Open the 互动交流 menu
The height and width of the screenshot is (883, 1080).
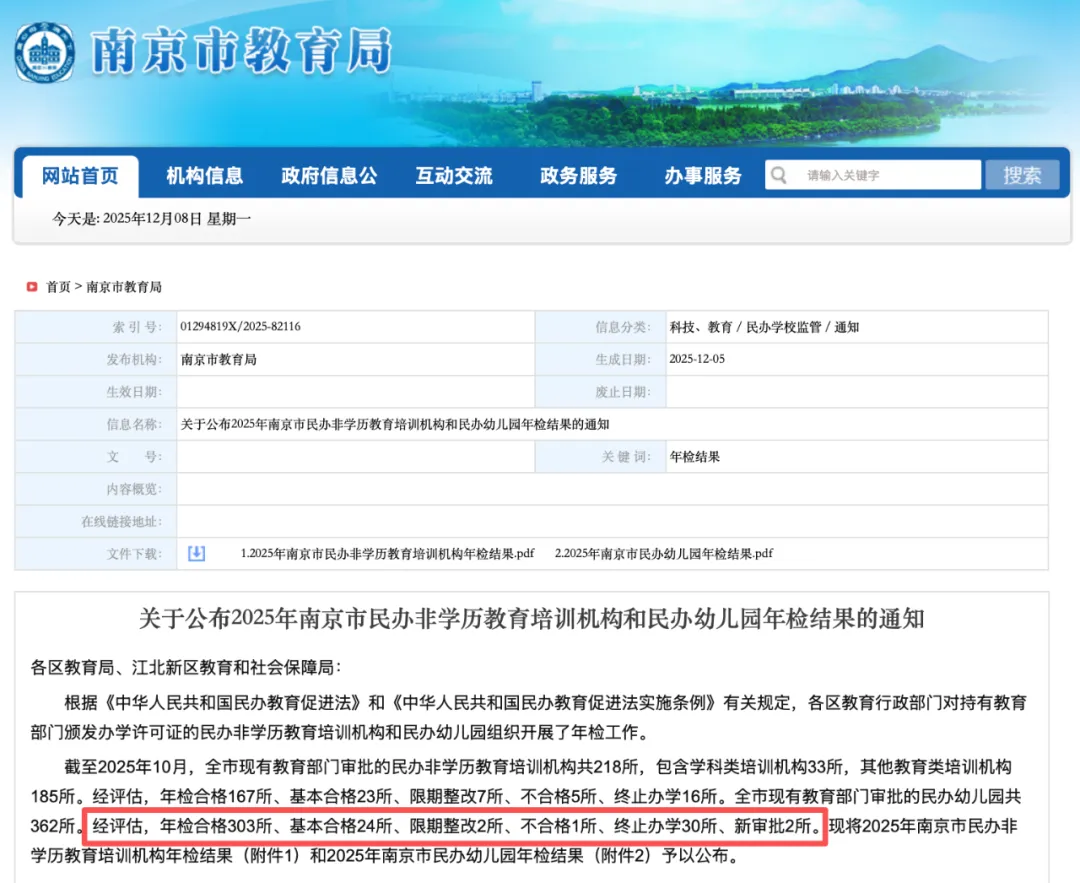pos(454,176)
